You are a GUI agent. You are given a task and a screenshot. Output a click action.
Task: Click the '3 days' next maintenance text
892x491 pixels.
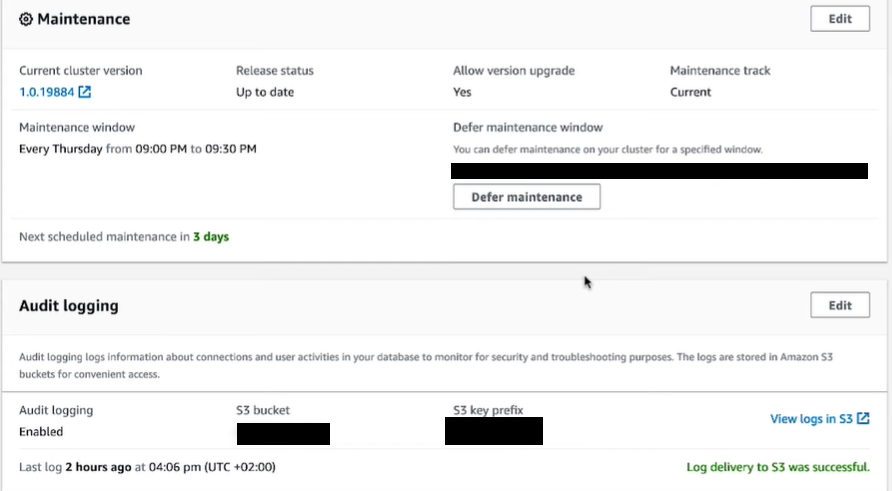point(211,237)
